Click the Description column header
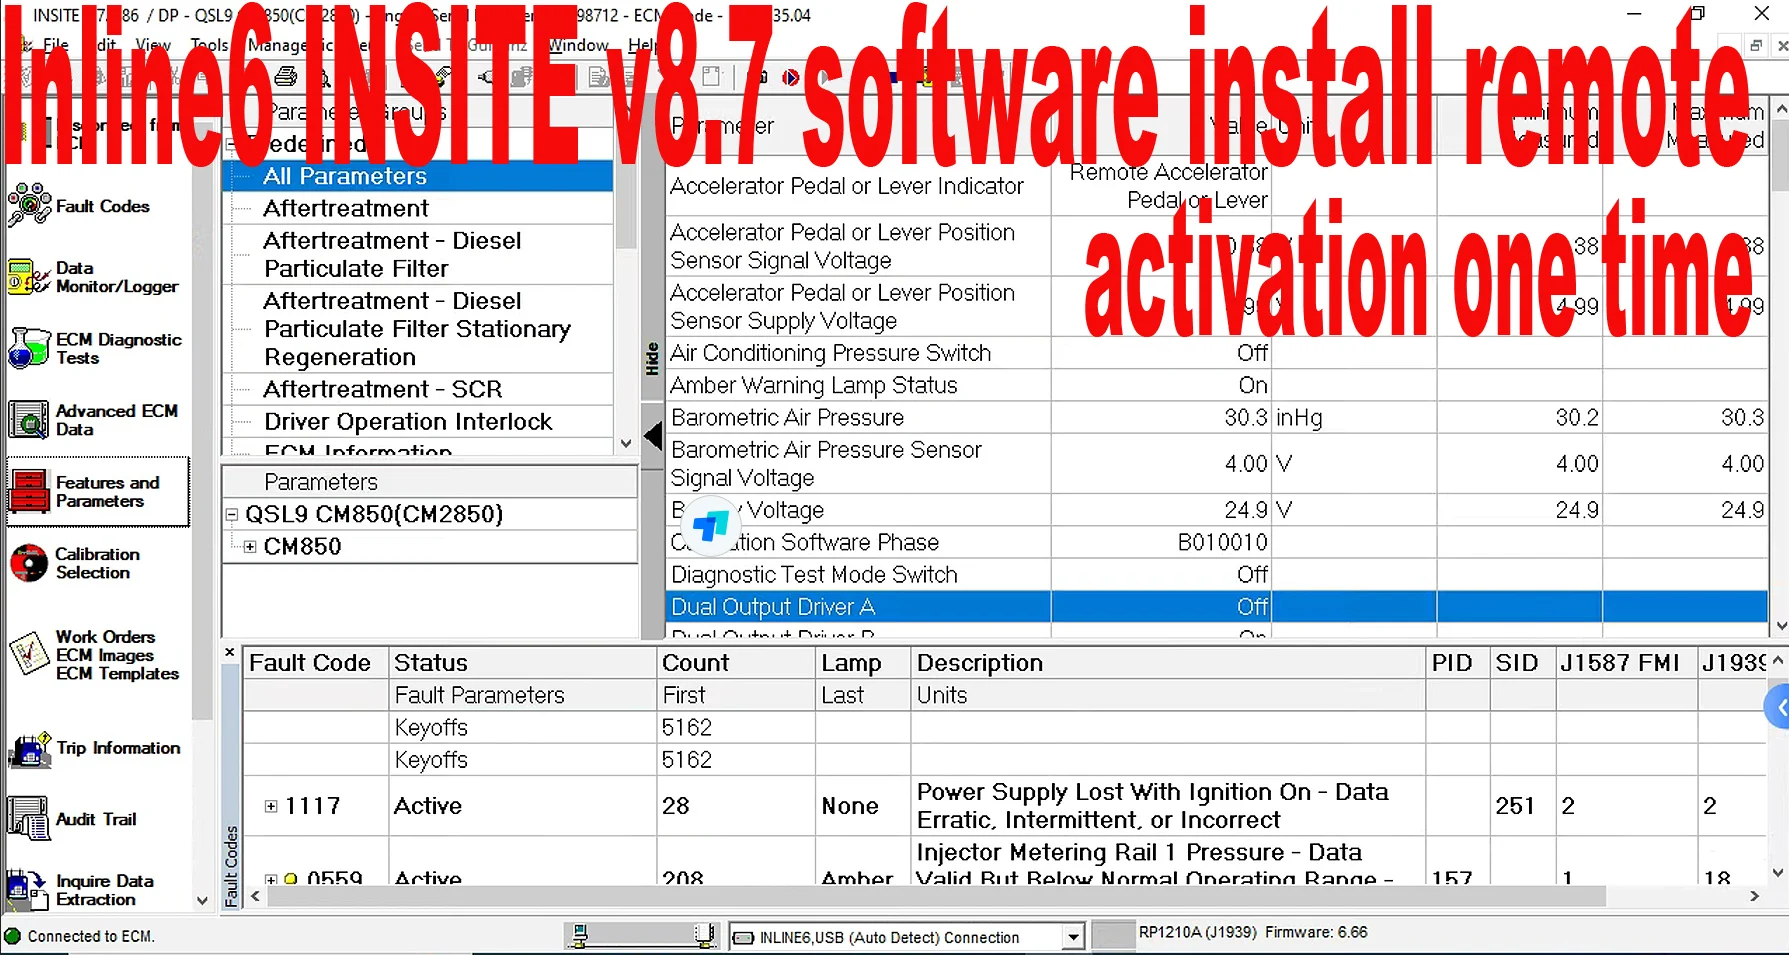Viewport: 1789px width, 955px height. point(1168,663)
